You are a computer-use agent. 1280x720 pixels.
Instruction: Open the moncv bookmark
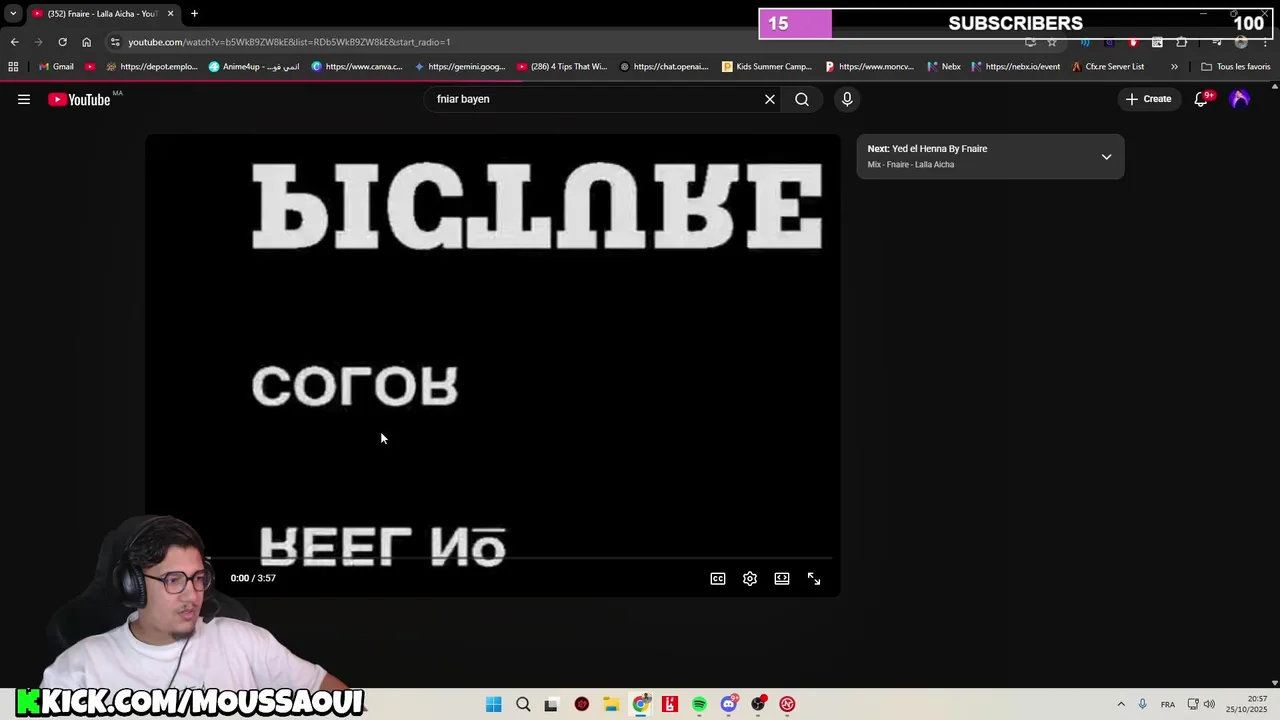[869, 67]
